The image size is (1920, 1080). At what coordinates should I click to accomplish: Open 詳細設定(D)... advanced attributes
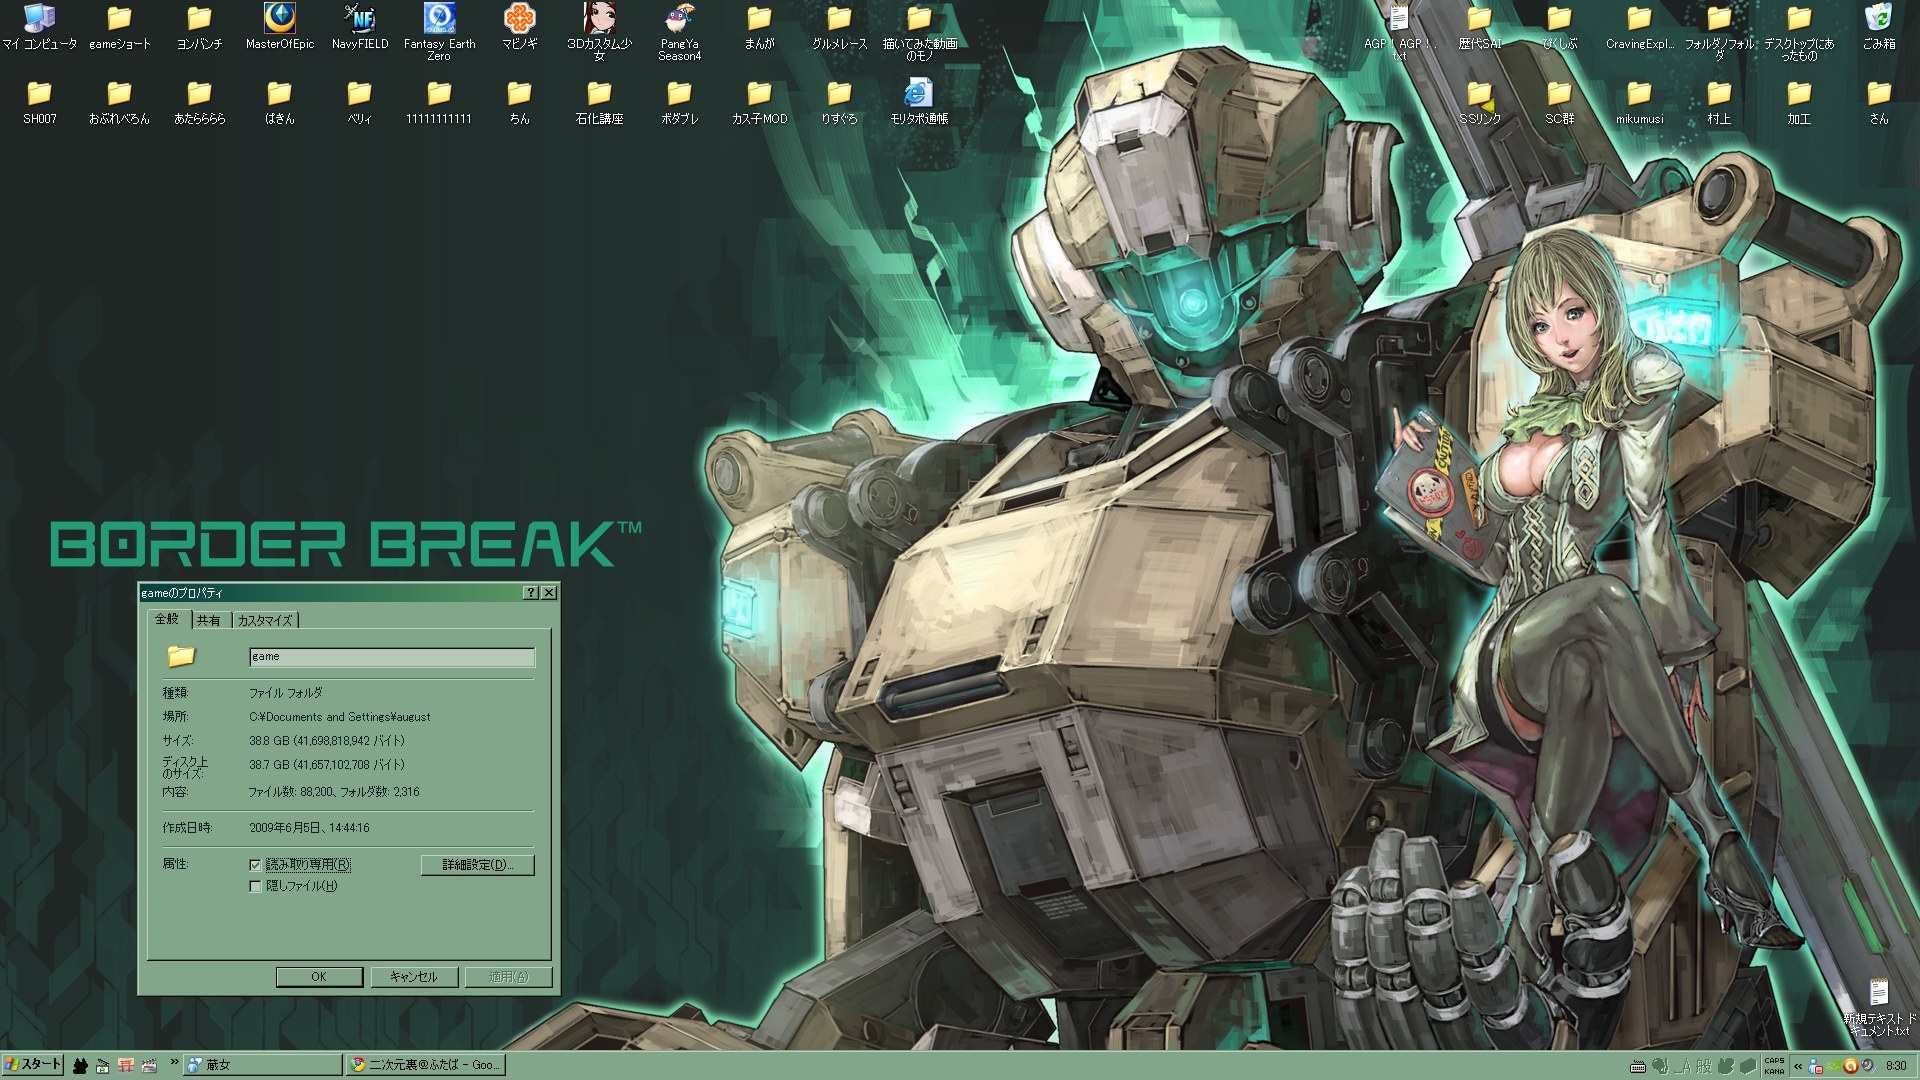click(477, 865)
